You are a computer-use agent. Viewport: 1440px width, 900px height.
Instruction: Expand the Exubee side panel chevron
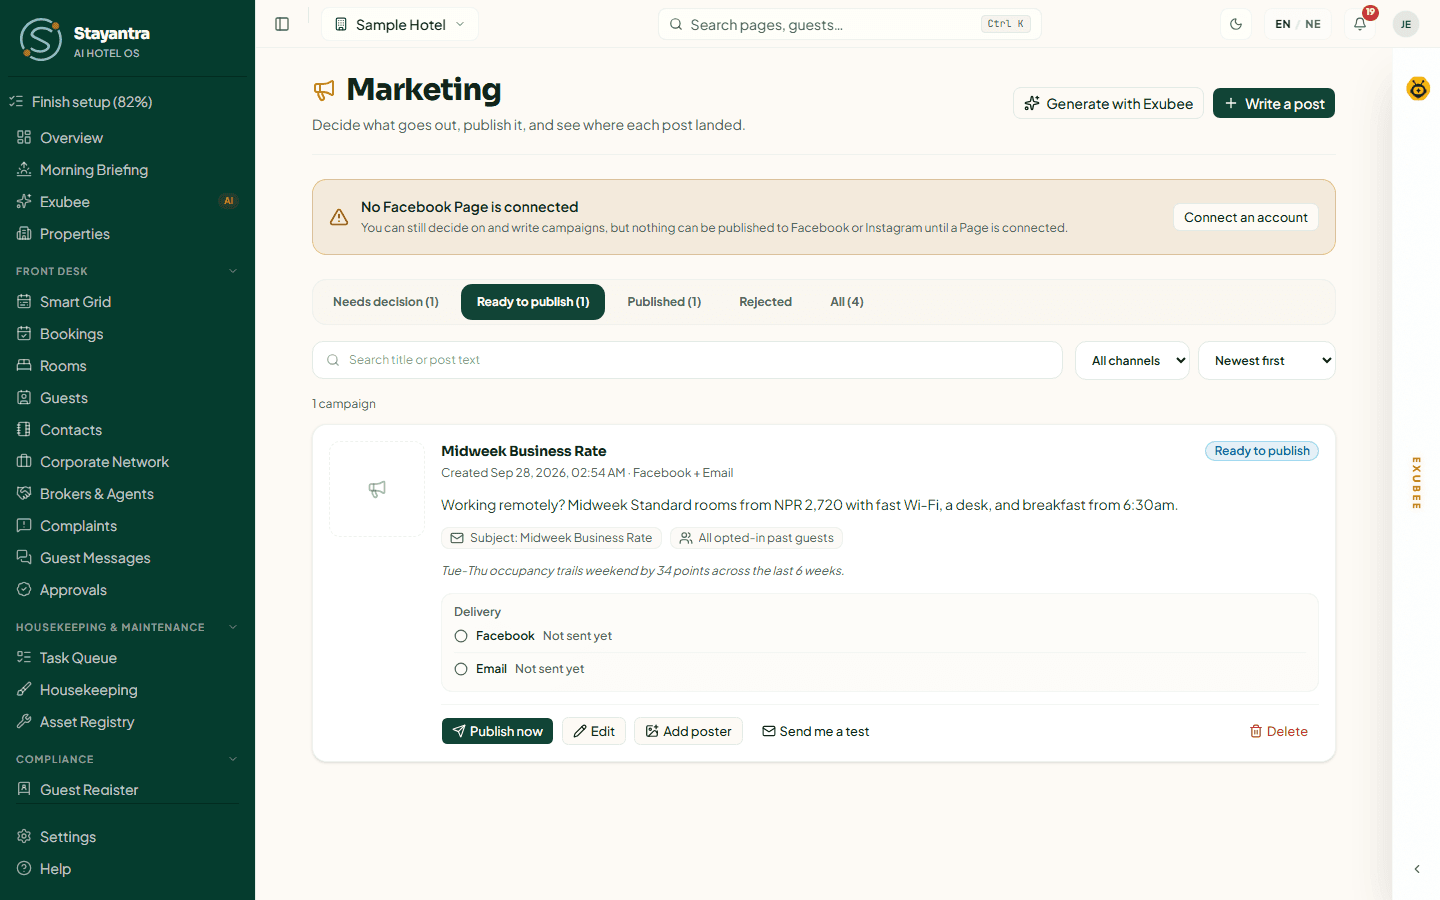[1417, 869]
